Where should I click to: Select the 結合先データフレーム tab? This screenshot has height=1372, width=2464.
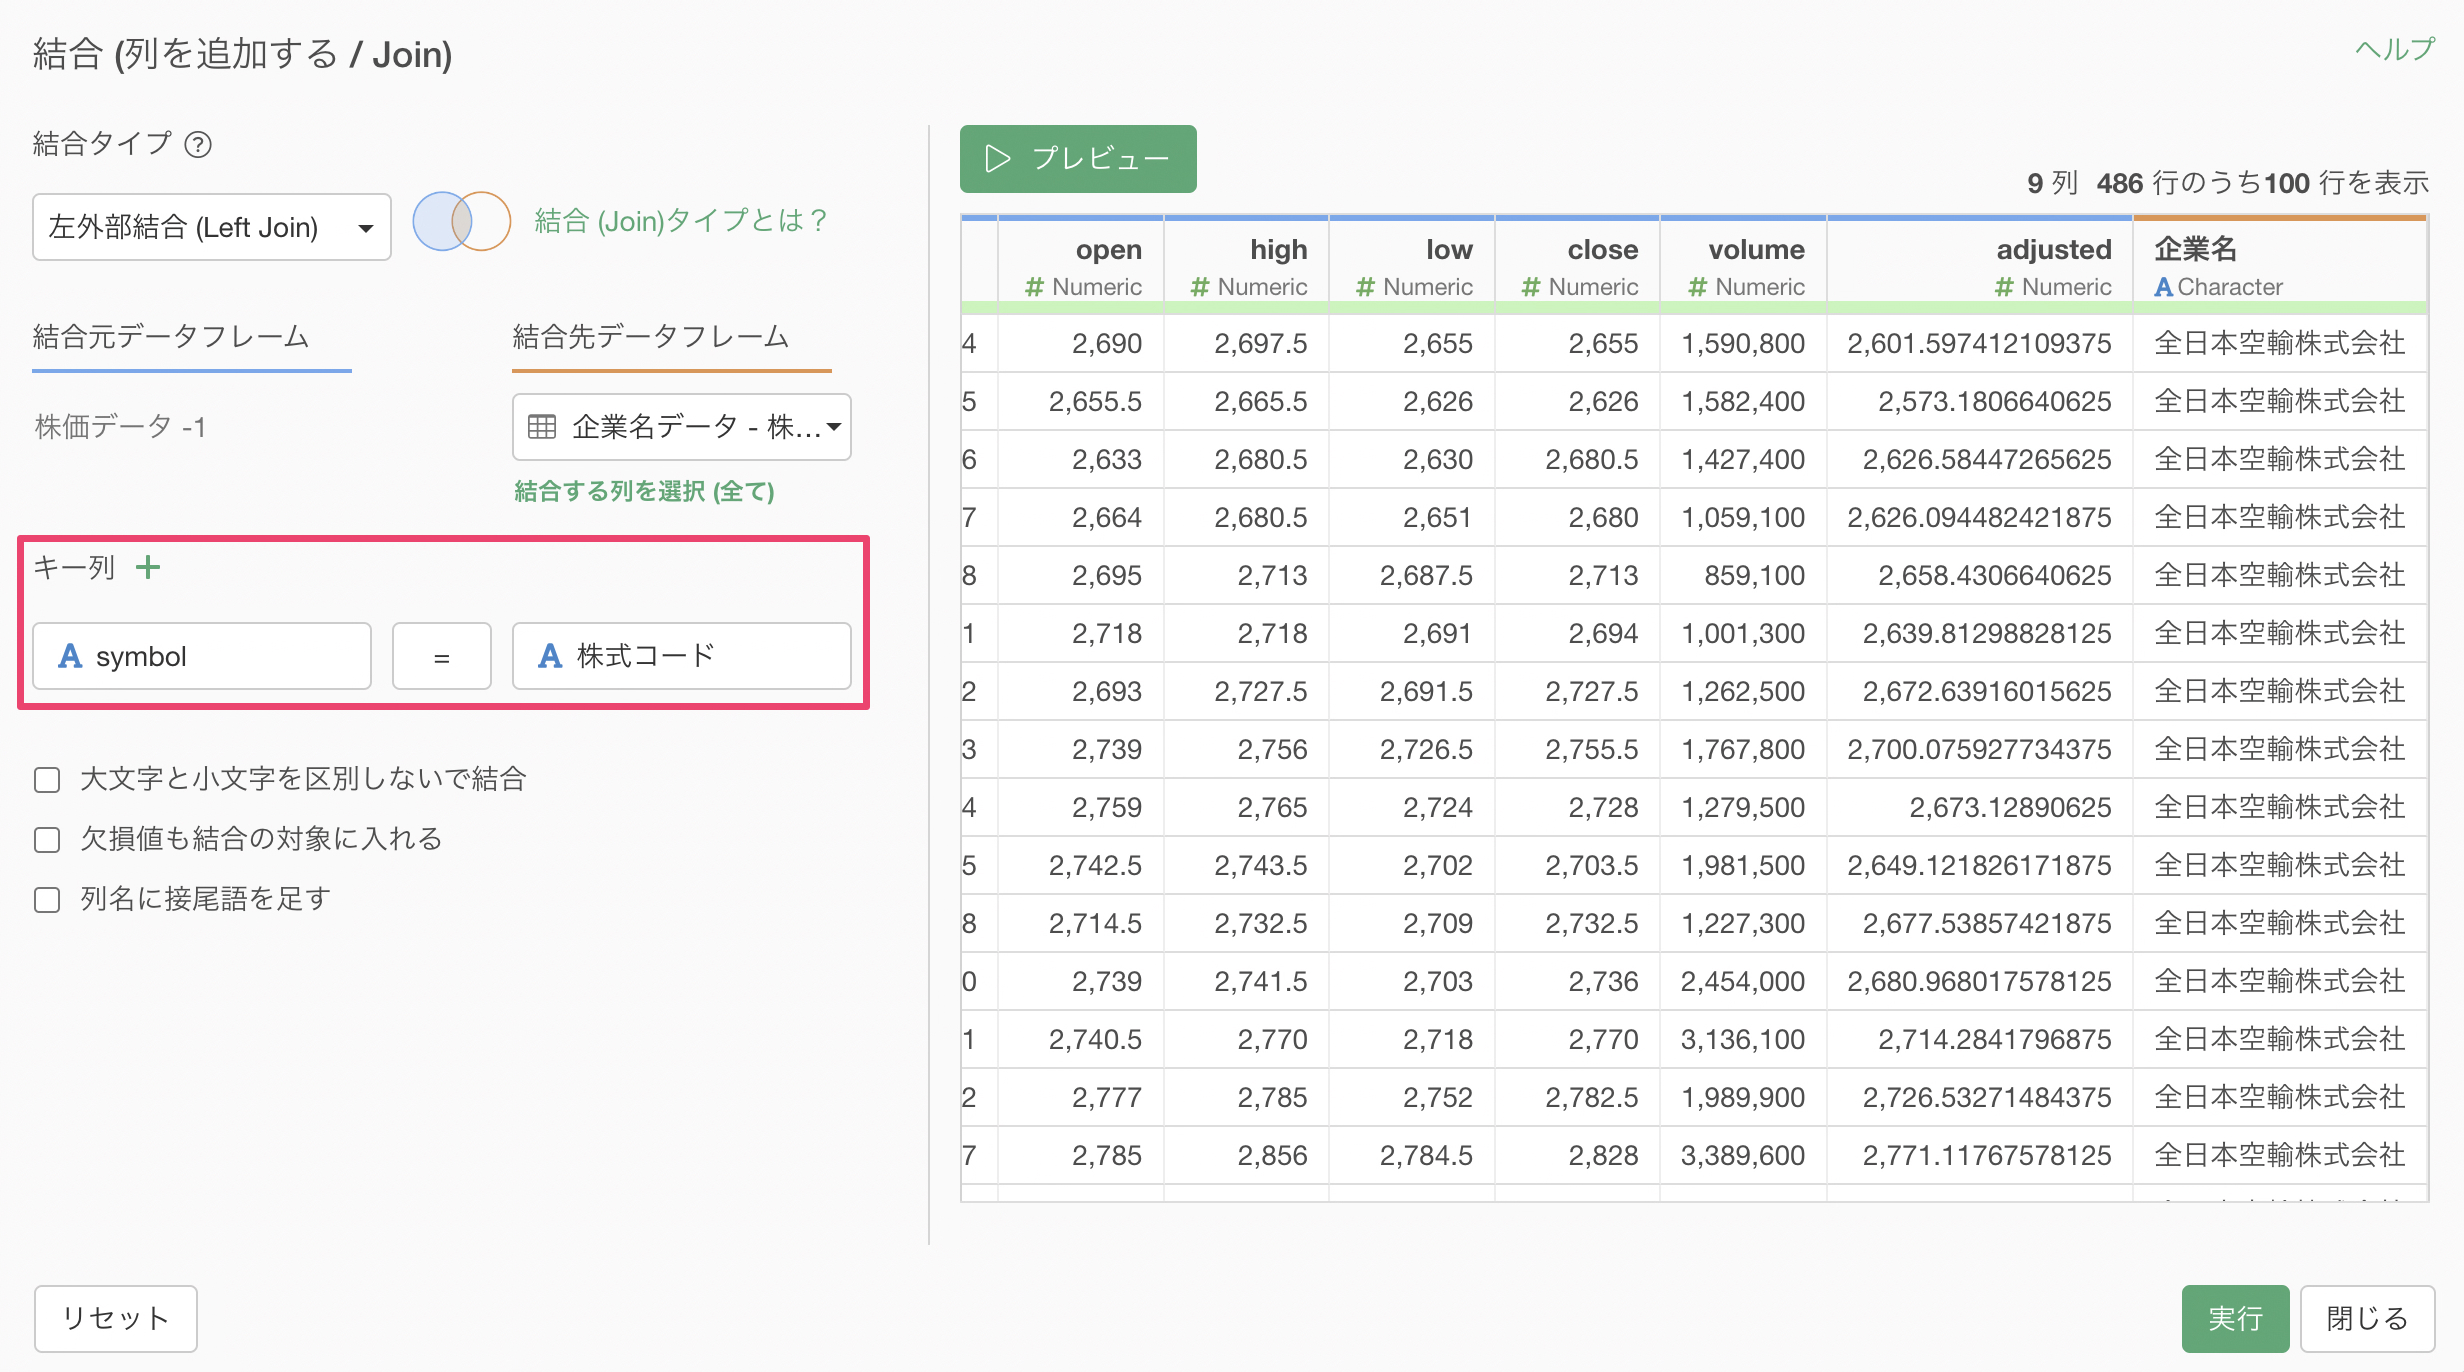[651, 337]
